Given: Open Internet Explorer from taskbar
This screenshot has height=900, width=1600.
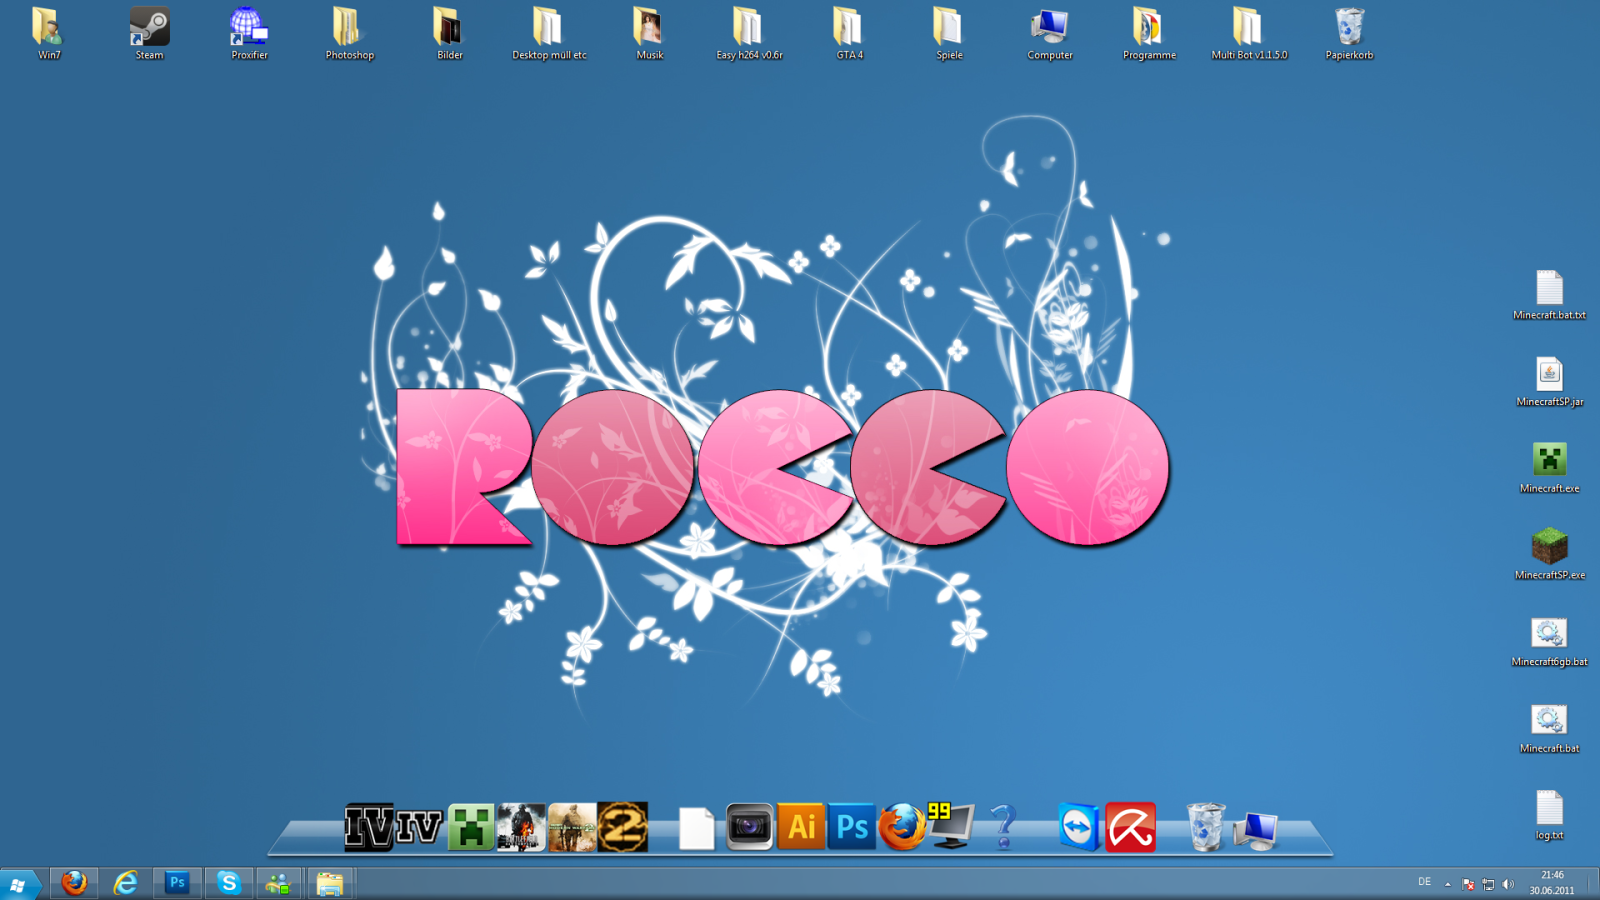Looking at the screenshot, I should point(125,883).
